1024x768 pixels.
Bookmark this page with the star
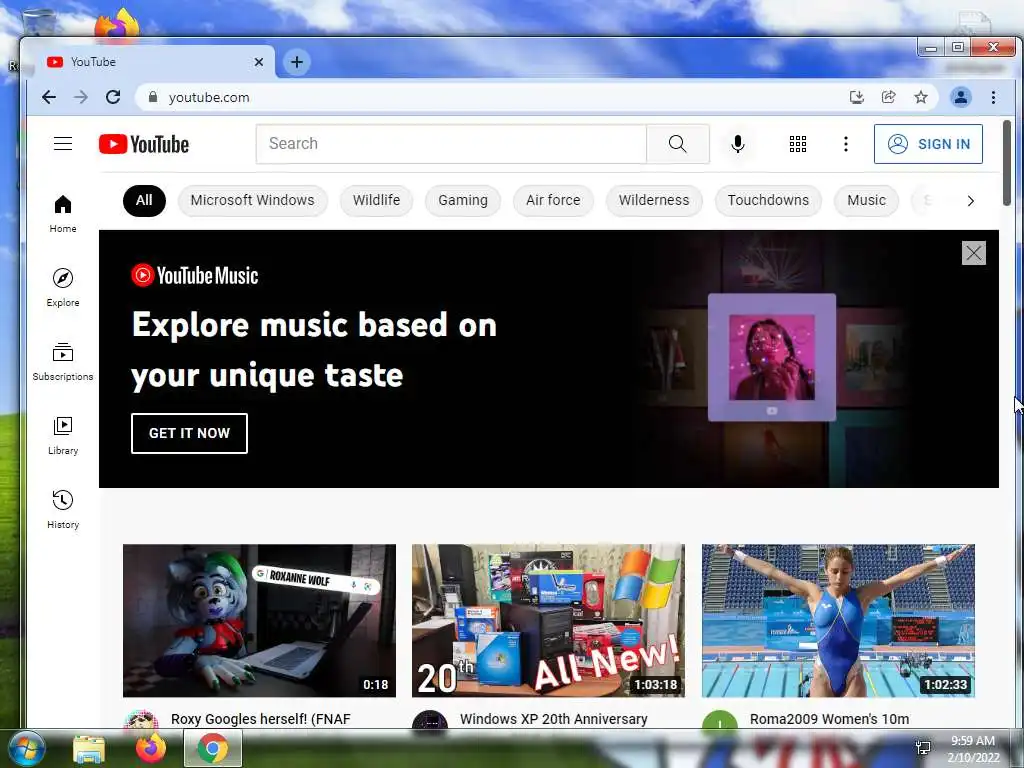click(x=921, y=97)
